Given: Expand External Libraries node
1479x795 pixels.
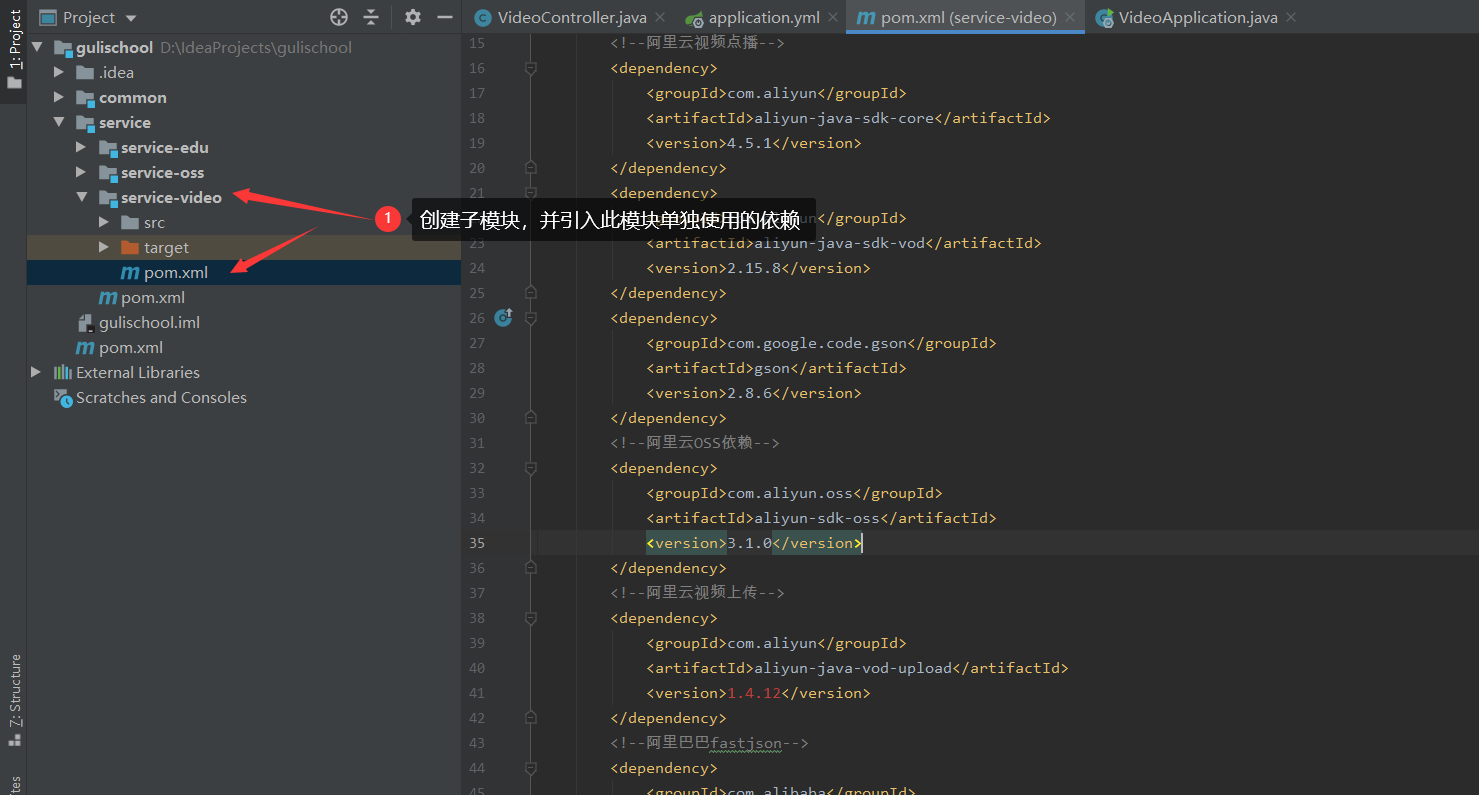Looking at the screenshot, I should tap(37, 372).
